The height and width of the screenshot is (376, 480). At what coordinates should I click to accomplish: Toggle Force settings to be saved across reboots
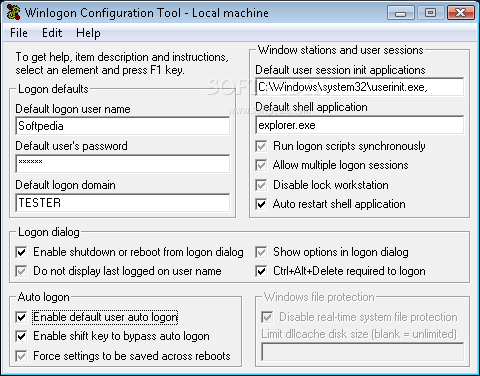coord(21,356)
